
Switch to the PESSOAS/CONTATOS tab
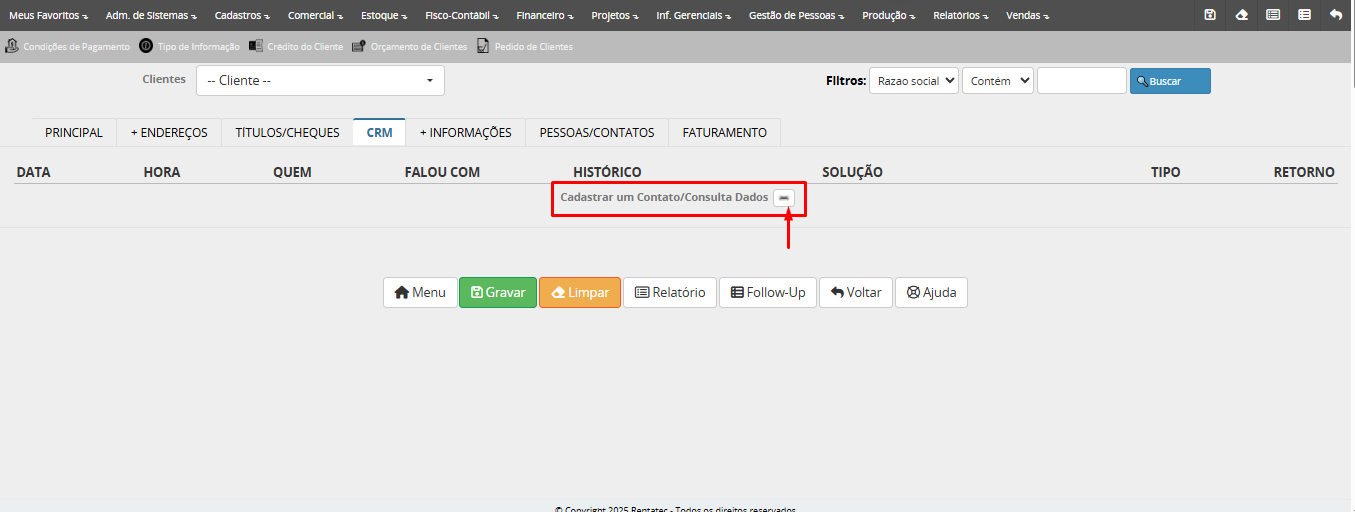pos(597,132)
